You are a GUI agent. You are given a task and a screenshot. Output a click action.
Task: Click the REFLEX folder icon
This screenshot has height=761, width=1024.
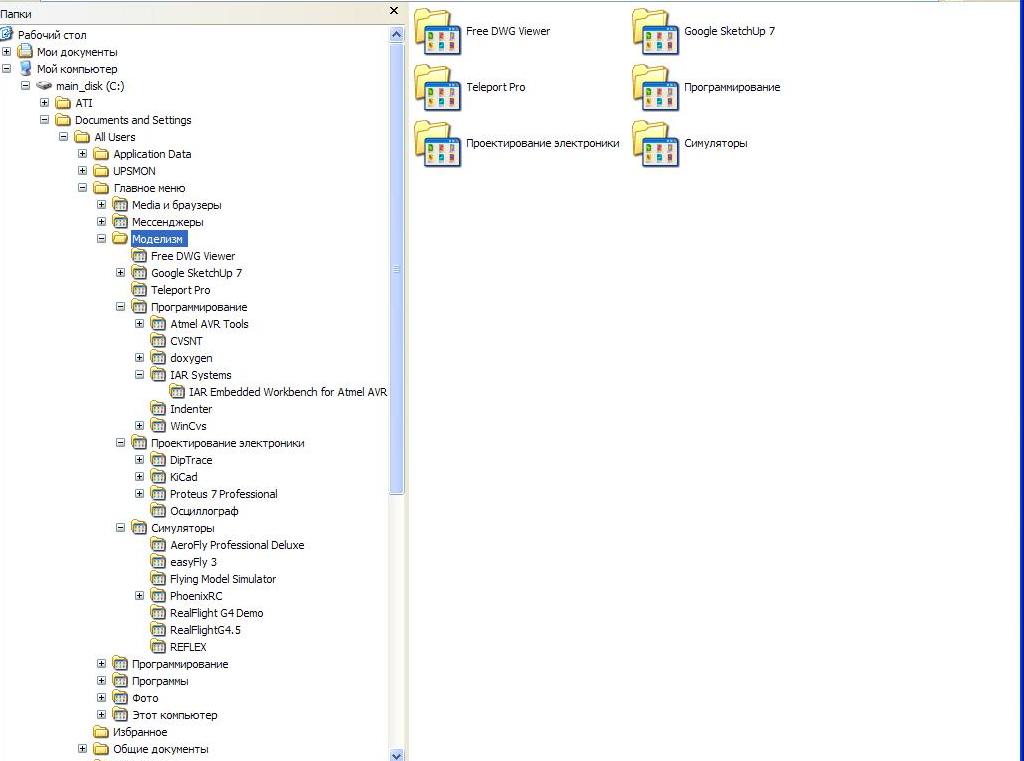tap(158, 646)
